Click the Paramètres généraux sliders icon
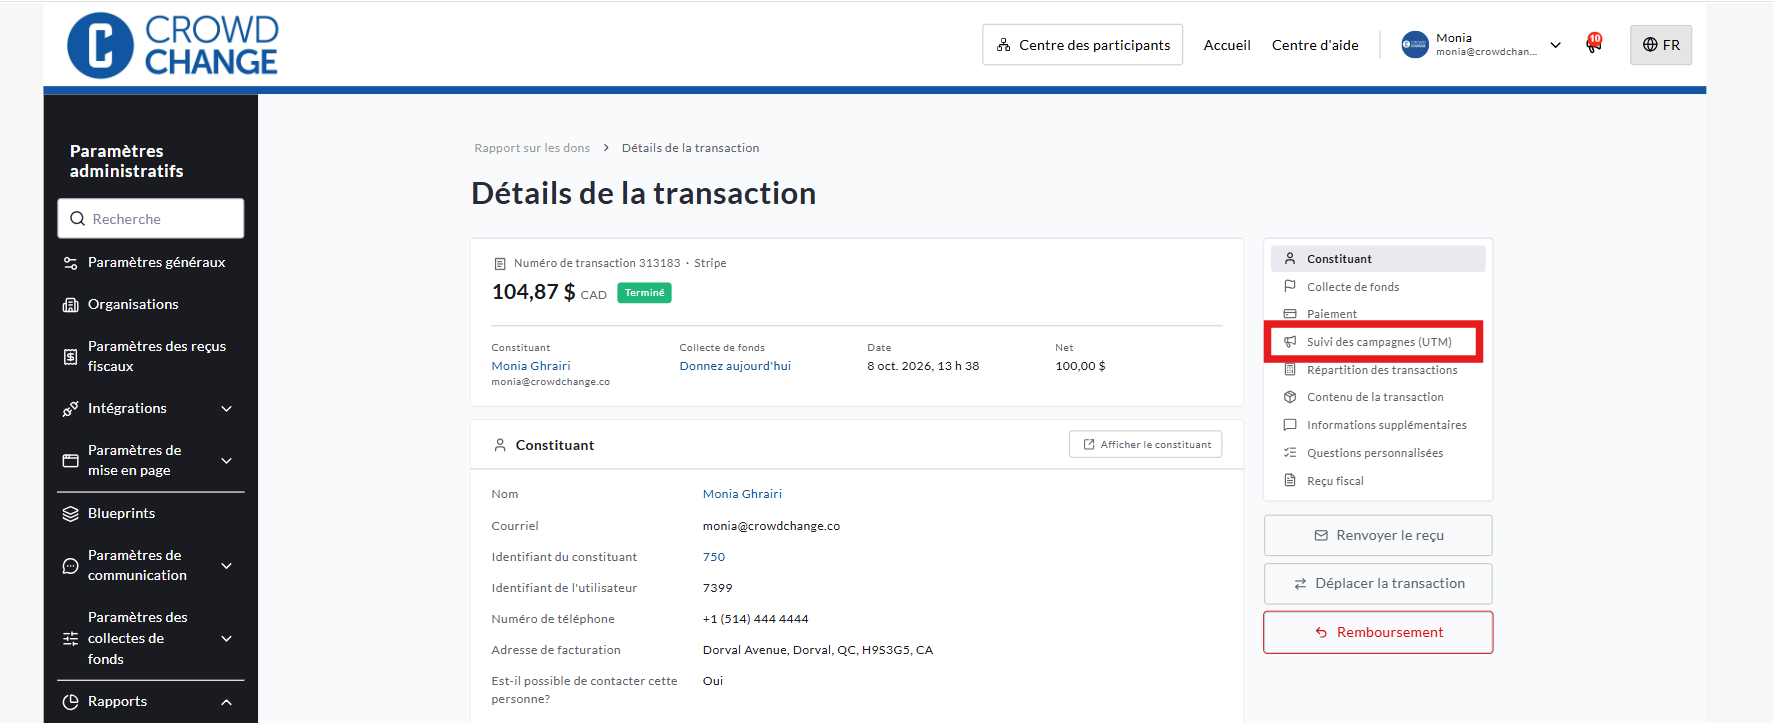The width and height of the screenshot is (1773, 723). tap(71, 263)
